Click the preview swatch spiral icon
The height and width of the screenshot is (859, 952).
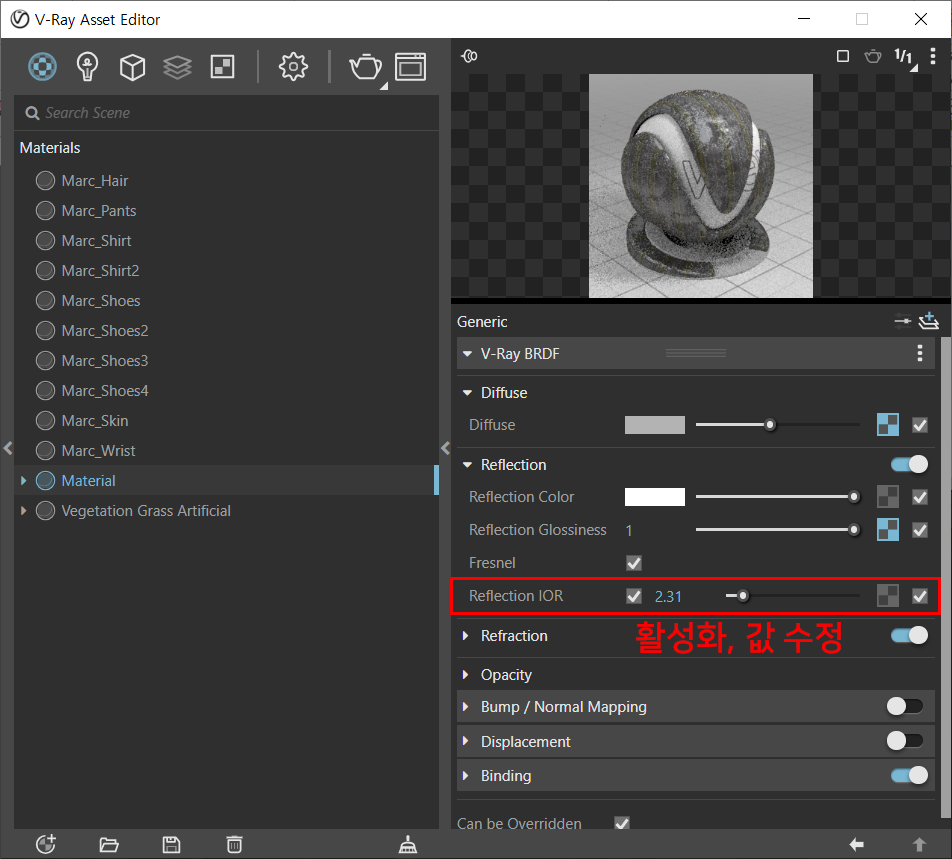click(469, 56)
